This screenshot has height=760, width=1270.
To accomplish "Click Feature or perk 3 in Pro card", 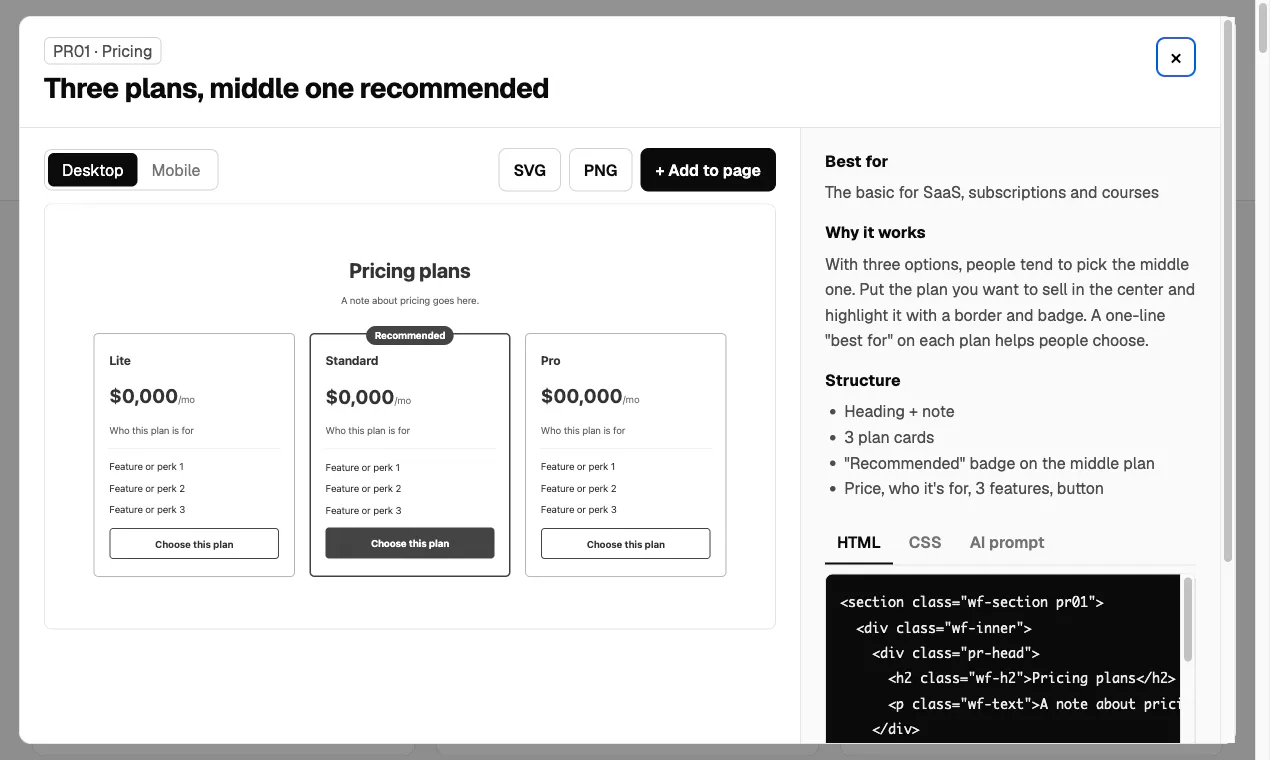I will [579, 510].
